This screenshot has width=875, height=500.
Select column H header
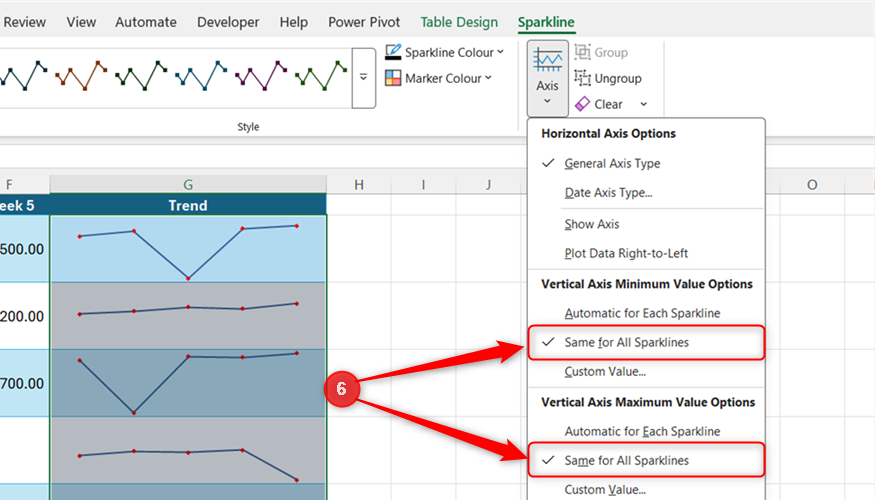pyautogui.click(x=359, y=184)
